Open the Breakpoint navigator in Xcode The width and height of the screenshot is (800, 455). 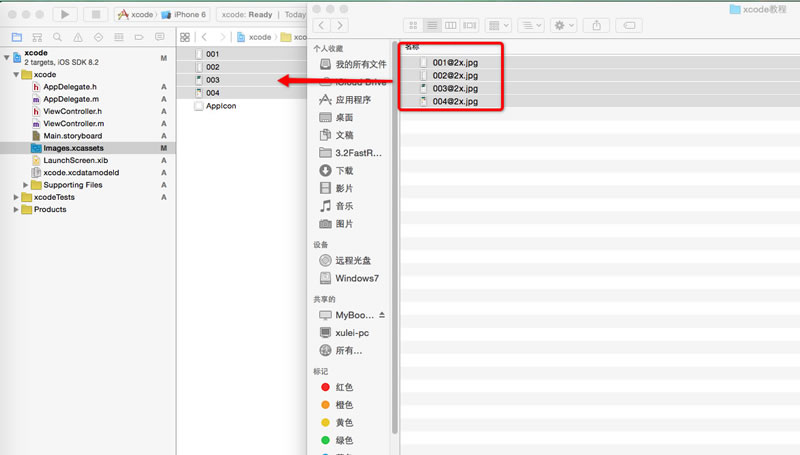pyautogui.click(x=139, y=37)
